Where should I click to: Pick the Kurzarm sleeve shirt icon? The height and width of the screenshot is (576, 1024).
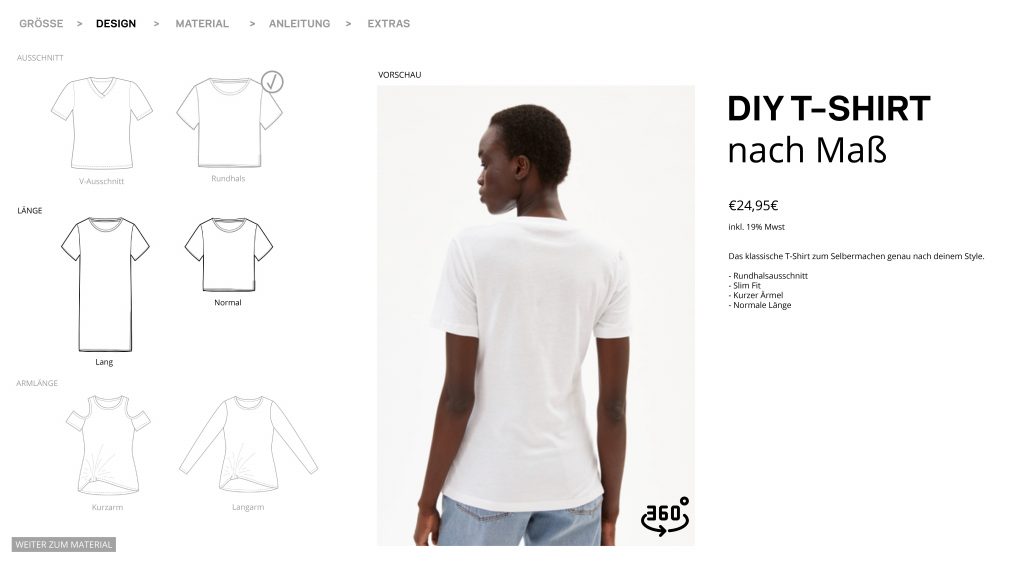point(108,444)
